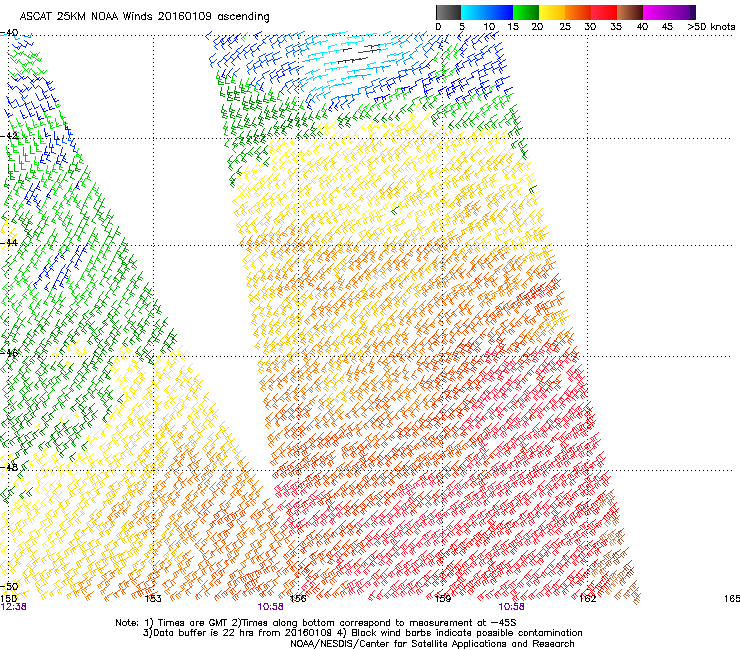740x650 pixels.
Task: Click the magenta-purple 40-50 knots legend swatch
Action: click(669, 12)
